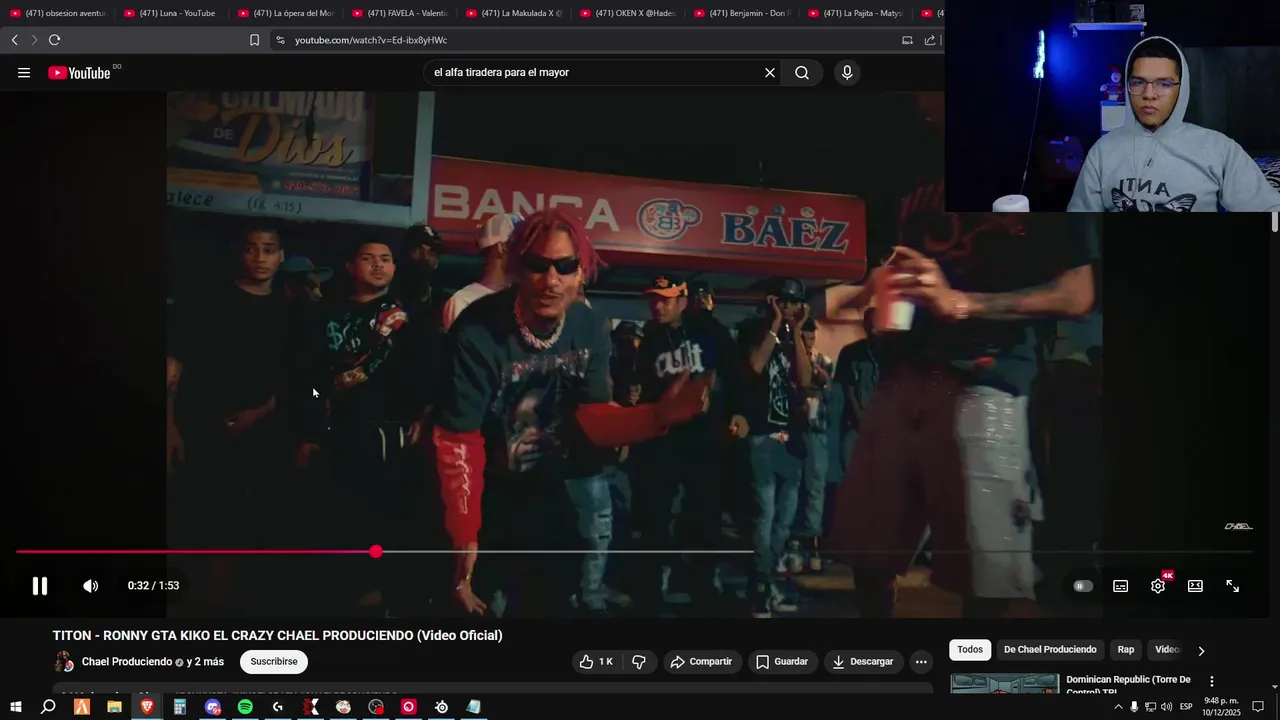
Task: Switch to the Luna - YouTube tab
Action: point(171,13)
